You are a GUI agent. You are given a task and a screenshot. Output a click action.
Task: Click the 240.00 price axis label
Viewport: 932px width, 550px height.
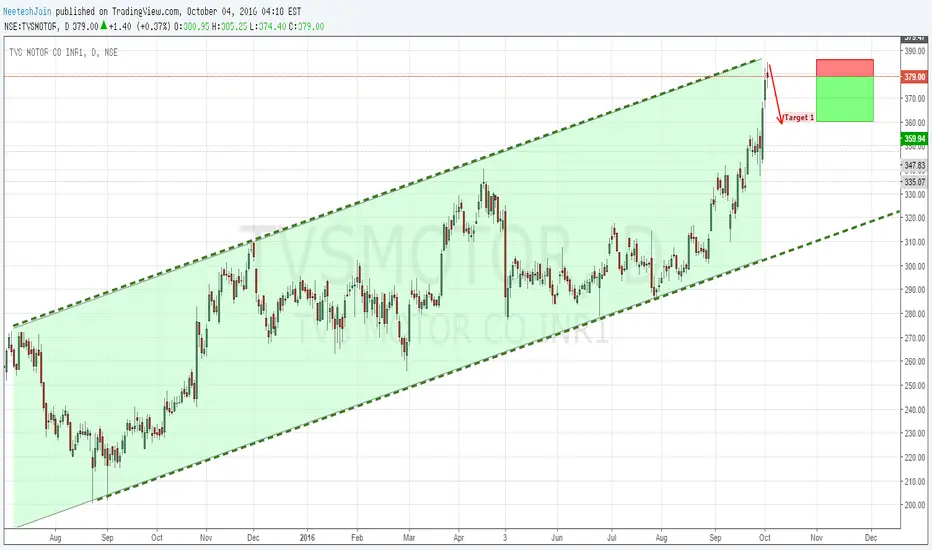[x=915, y=410]
